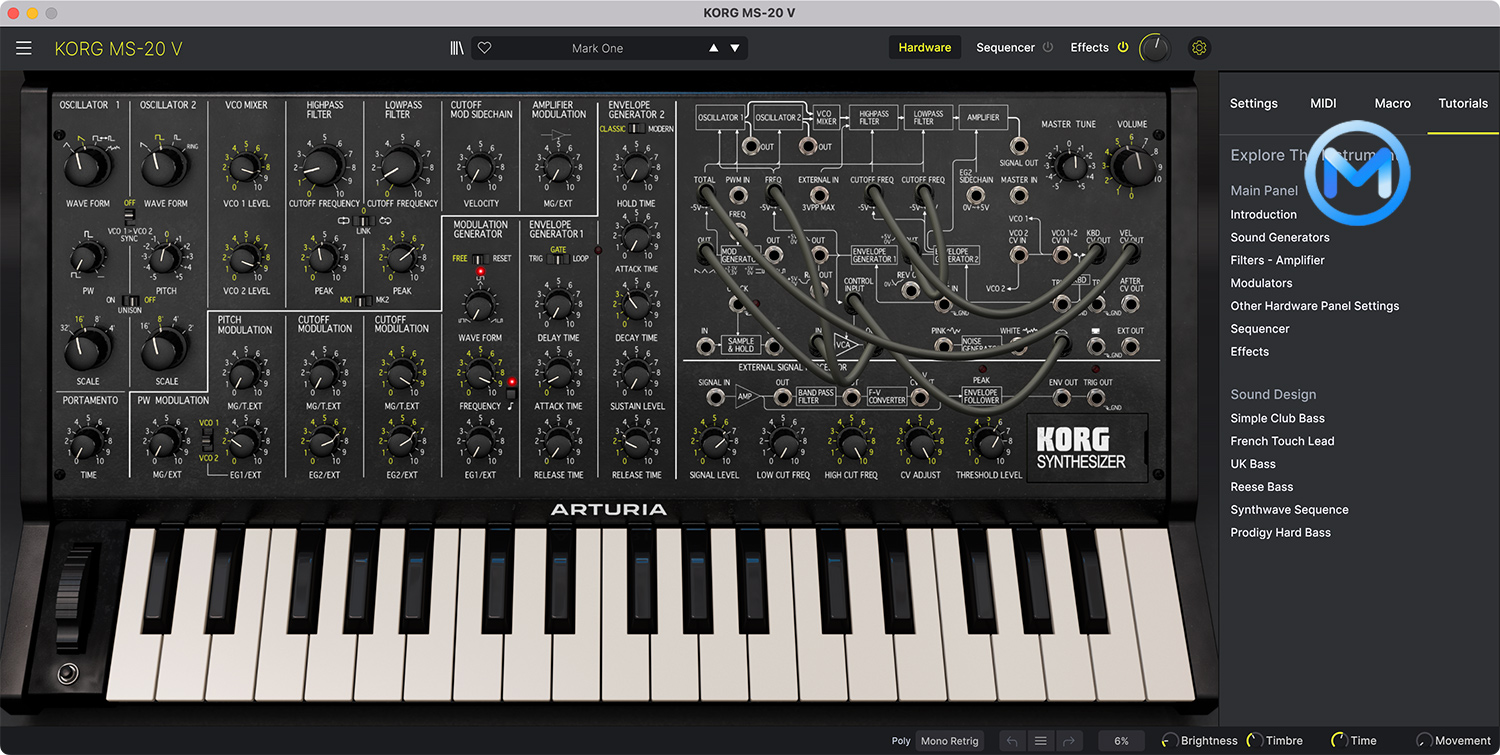Image resolution: width=1500 pixels, height=755 pixels.
Task: Click the Threshold Level knob
Action: (x=988, y=443)
